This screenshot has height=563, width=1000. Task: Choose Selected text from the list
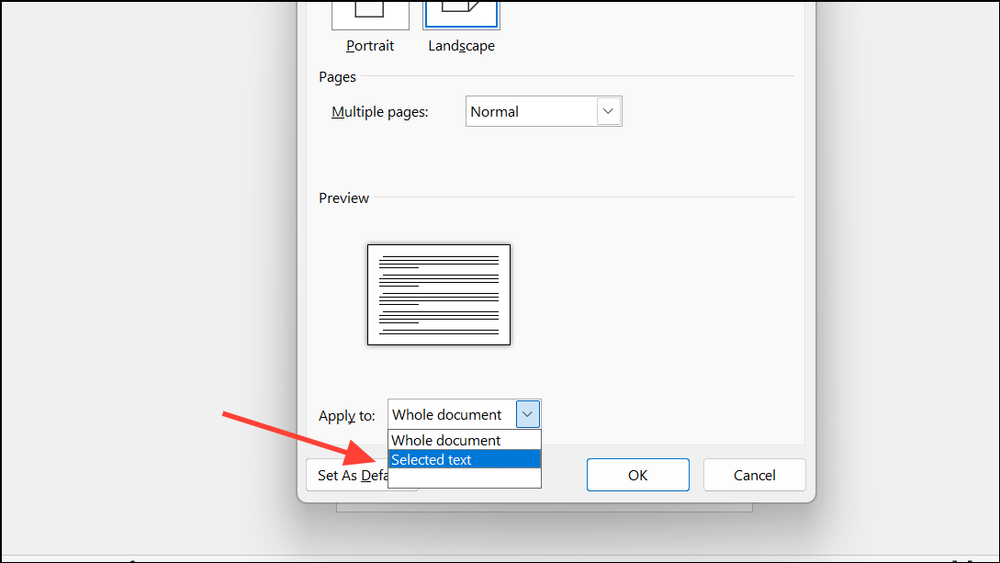(464, 460)
